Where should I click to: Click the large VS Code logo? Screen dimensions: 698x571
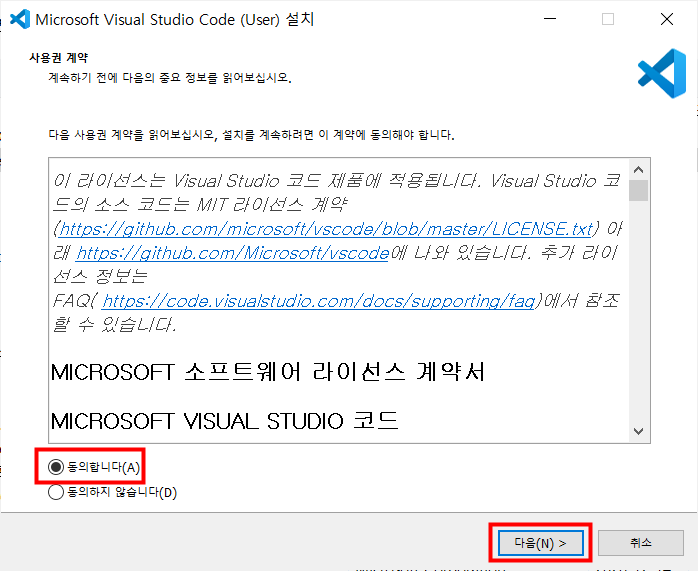[x=661, y=73]
